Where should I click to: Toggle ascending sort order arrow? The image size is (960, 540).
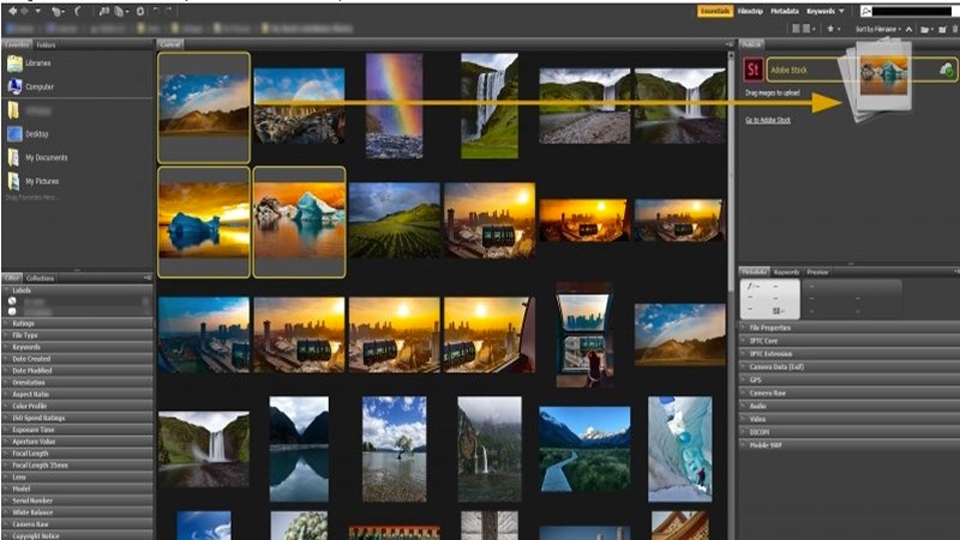click(909, 30)
